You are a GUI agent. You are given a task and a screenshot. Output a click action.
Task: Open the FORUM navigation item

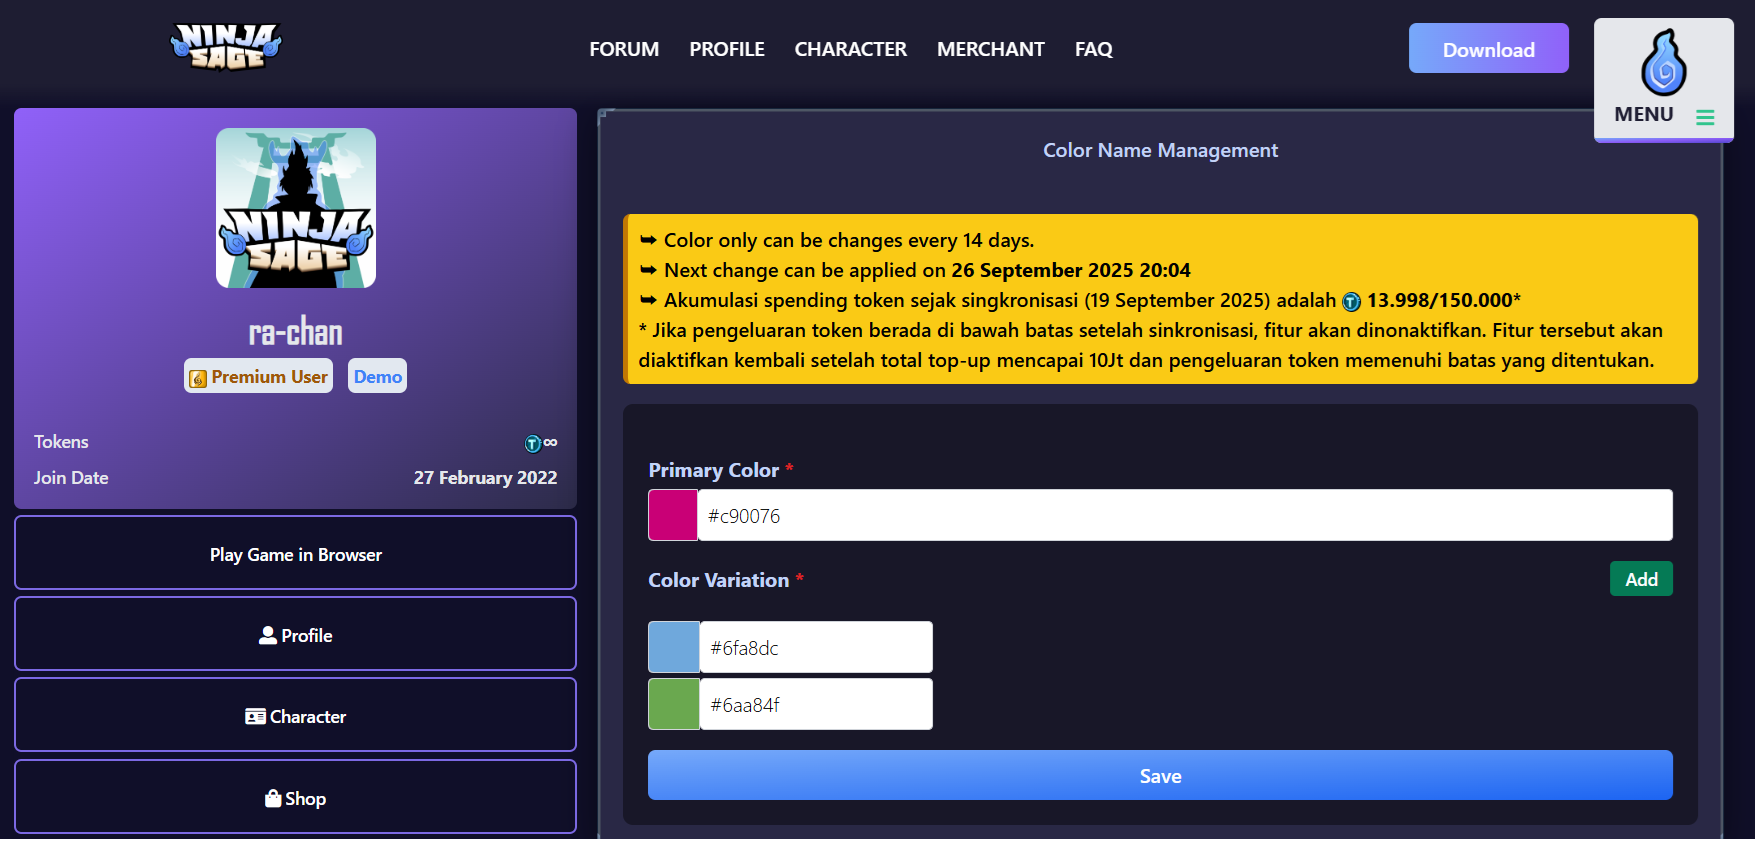(623, 49)
